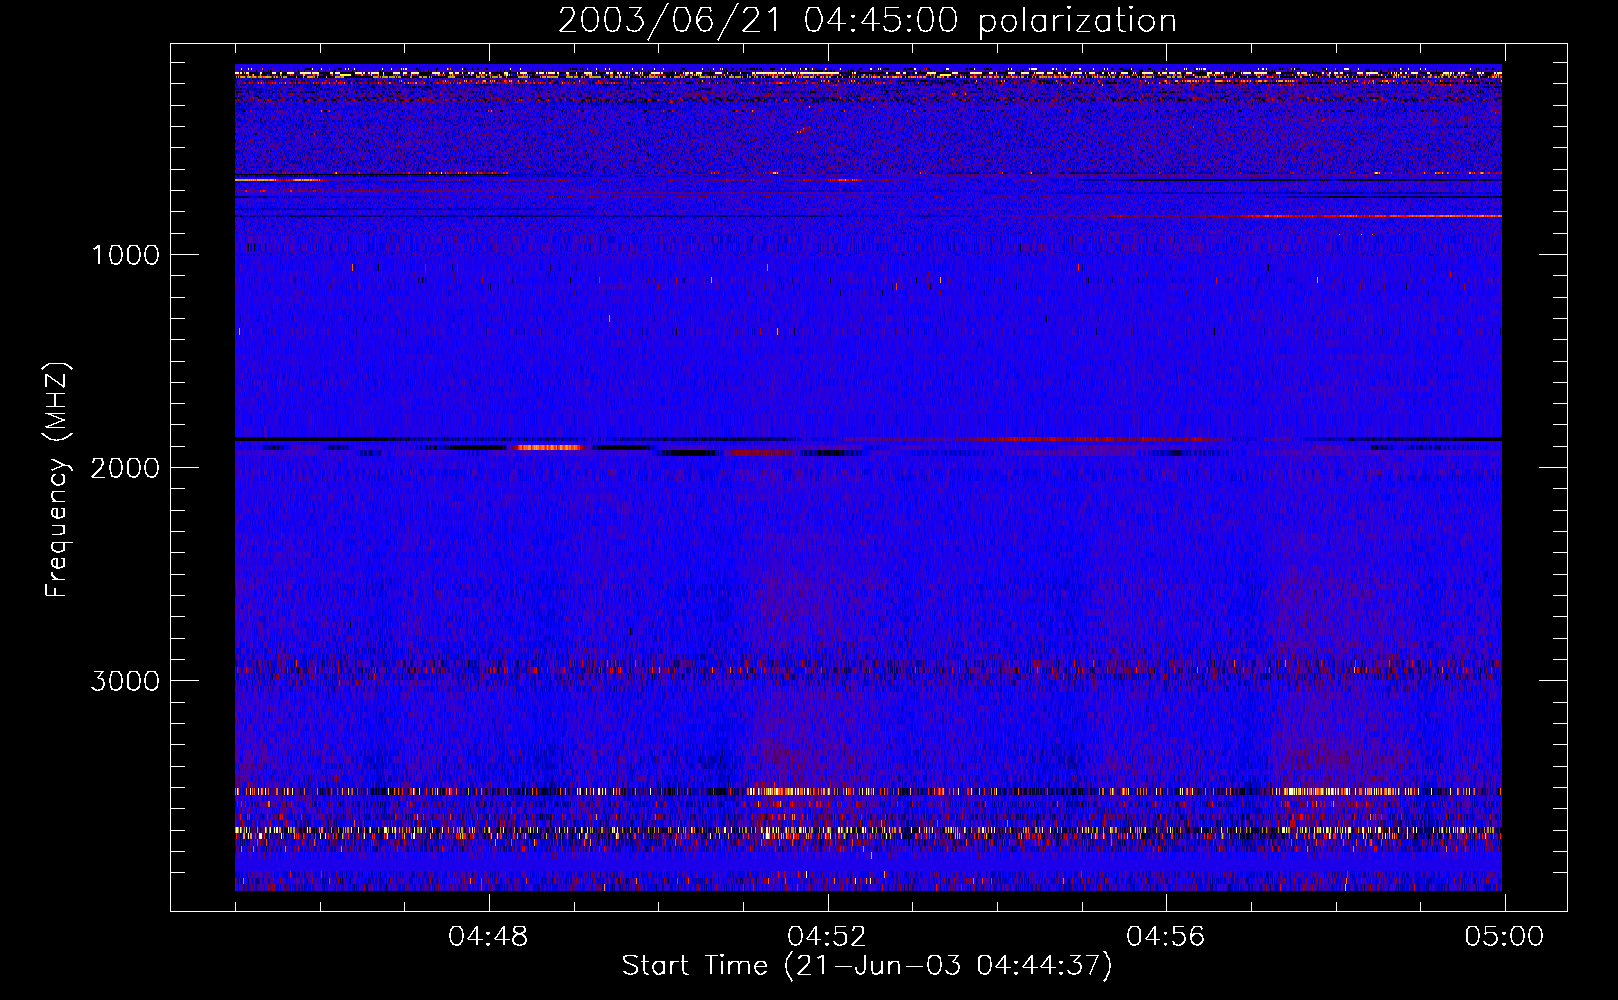The image size is (1618, 1000).
Task: Click the "04:48" time tick label
Action: coord(488,937)
